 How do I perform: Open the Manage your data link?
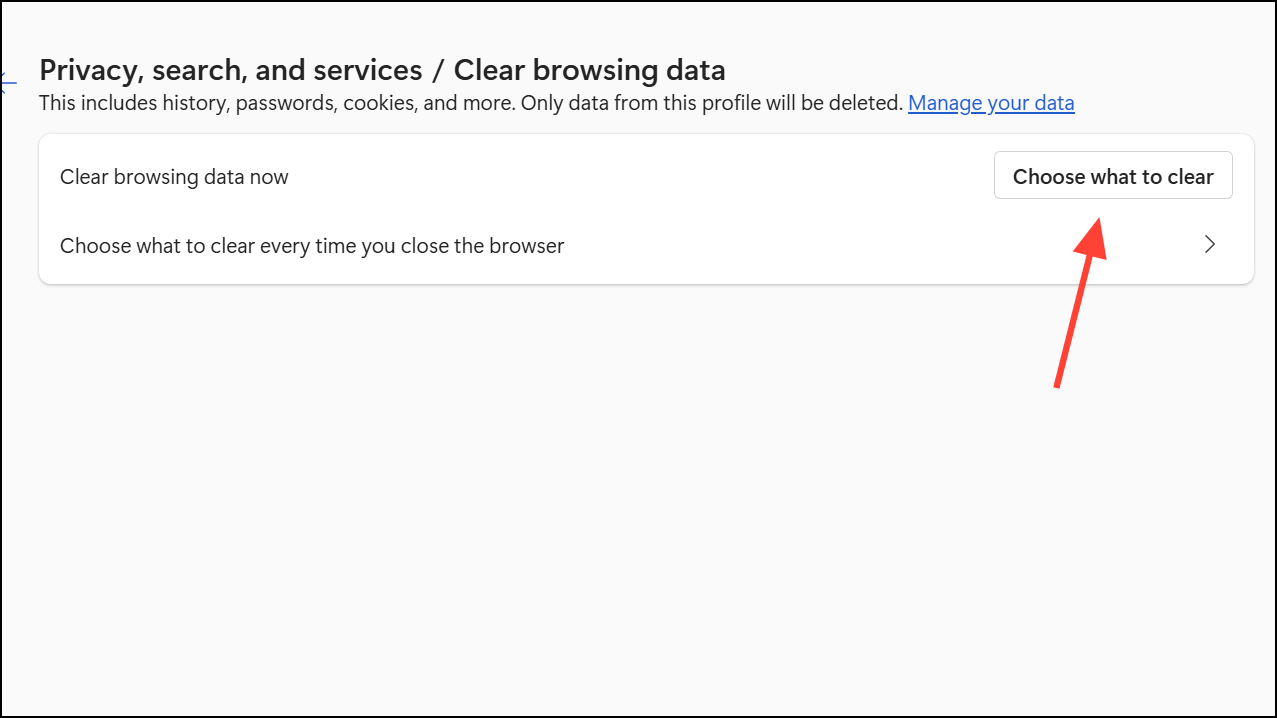(x=990, y=103)
